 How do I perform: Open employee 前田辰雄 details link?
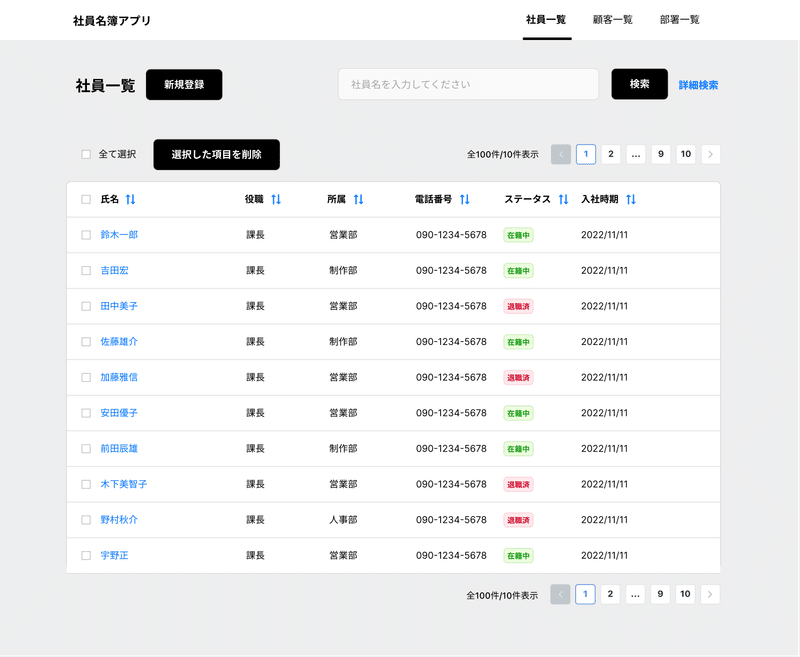(119, 449)
